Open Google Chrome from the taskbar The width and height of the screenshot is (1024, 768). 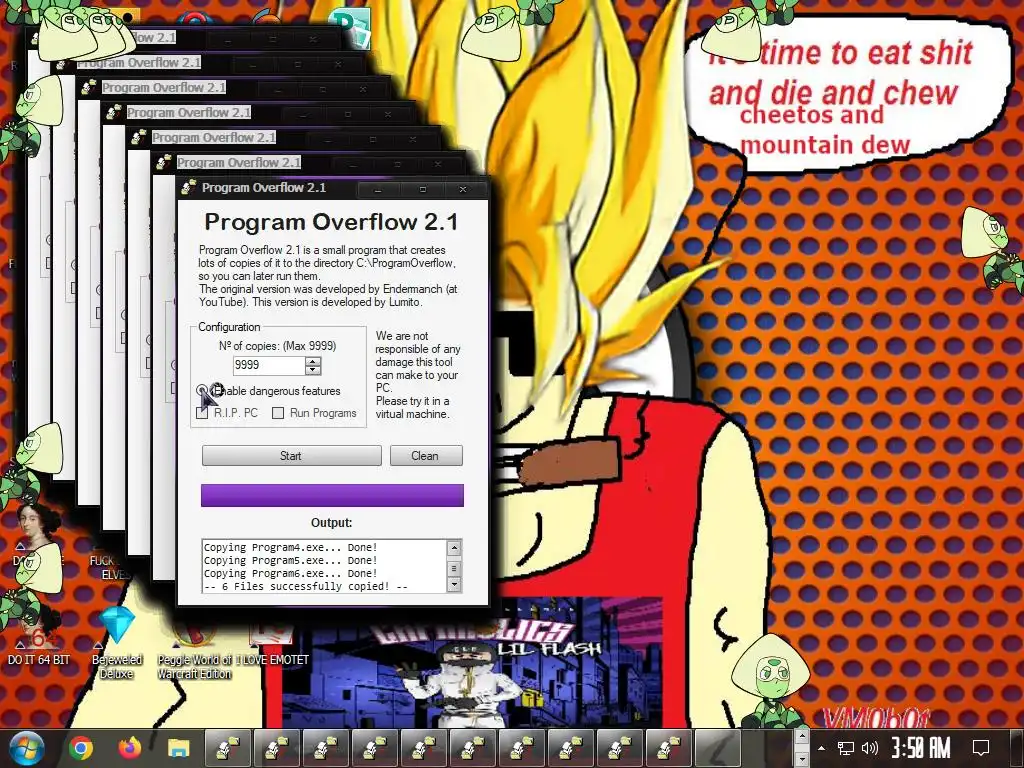coord(81,748)
